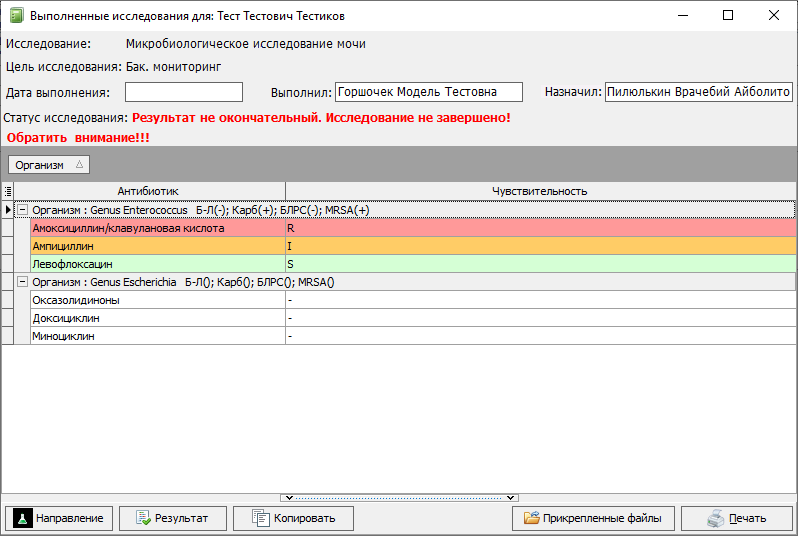The height and width of the screenshot is (536, 798).
Task: Click the copy icon on Копировать button
Action: [x=261, y=518]
